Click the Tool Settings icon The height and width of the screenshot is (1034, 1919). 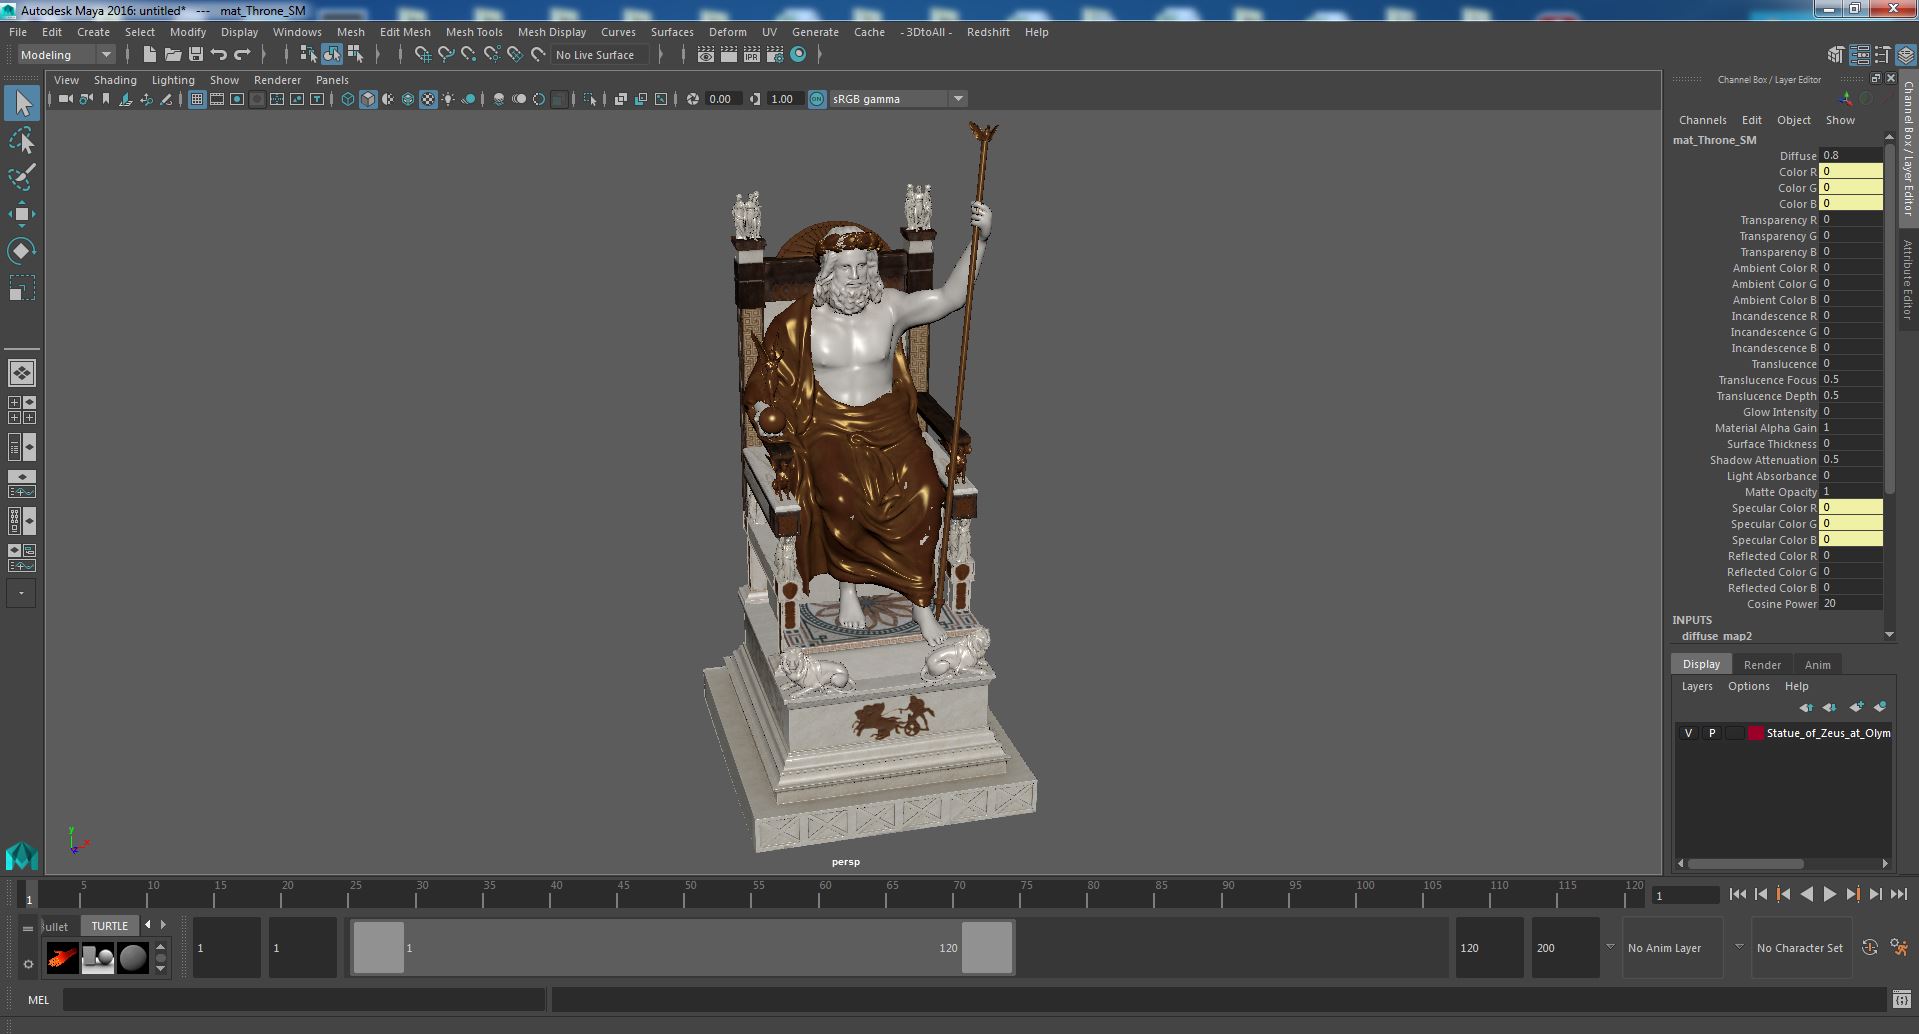[1882, 55]
